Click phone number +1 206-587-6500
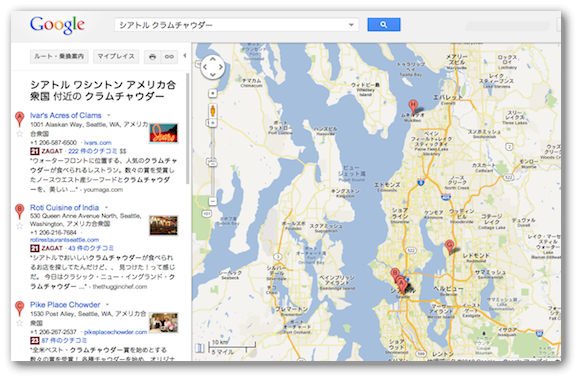 53,143
